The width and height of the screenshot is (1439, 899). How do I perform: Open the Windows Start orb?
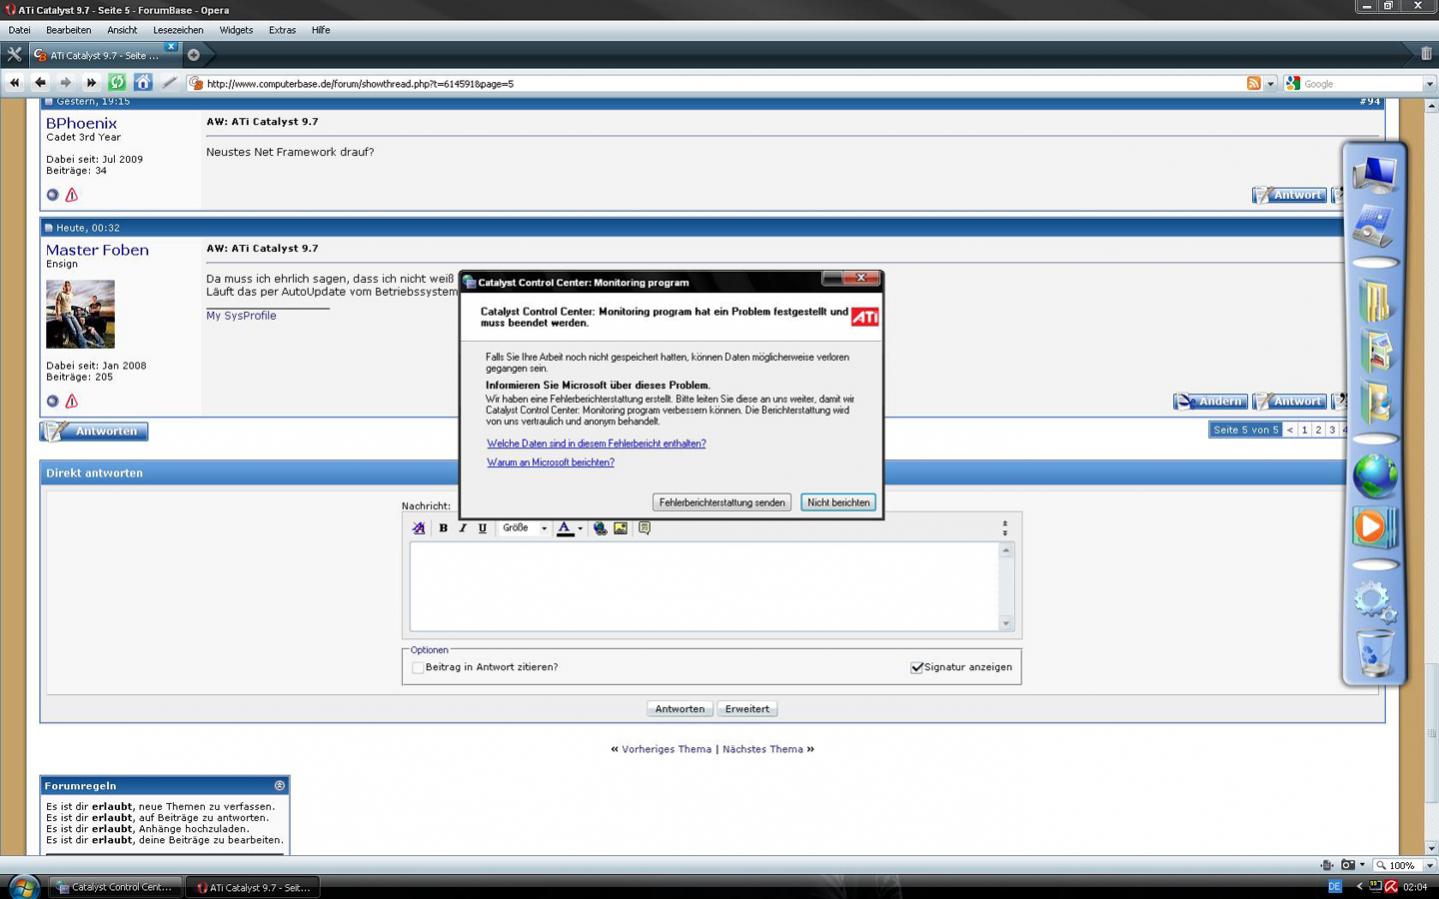[22, 886]
